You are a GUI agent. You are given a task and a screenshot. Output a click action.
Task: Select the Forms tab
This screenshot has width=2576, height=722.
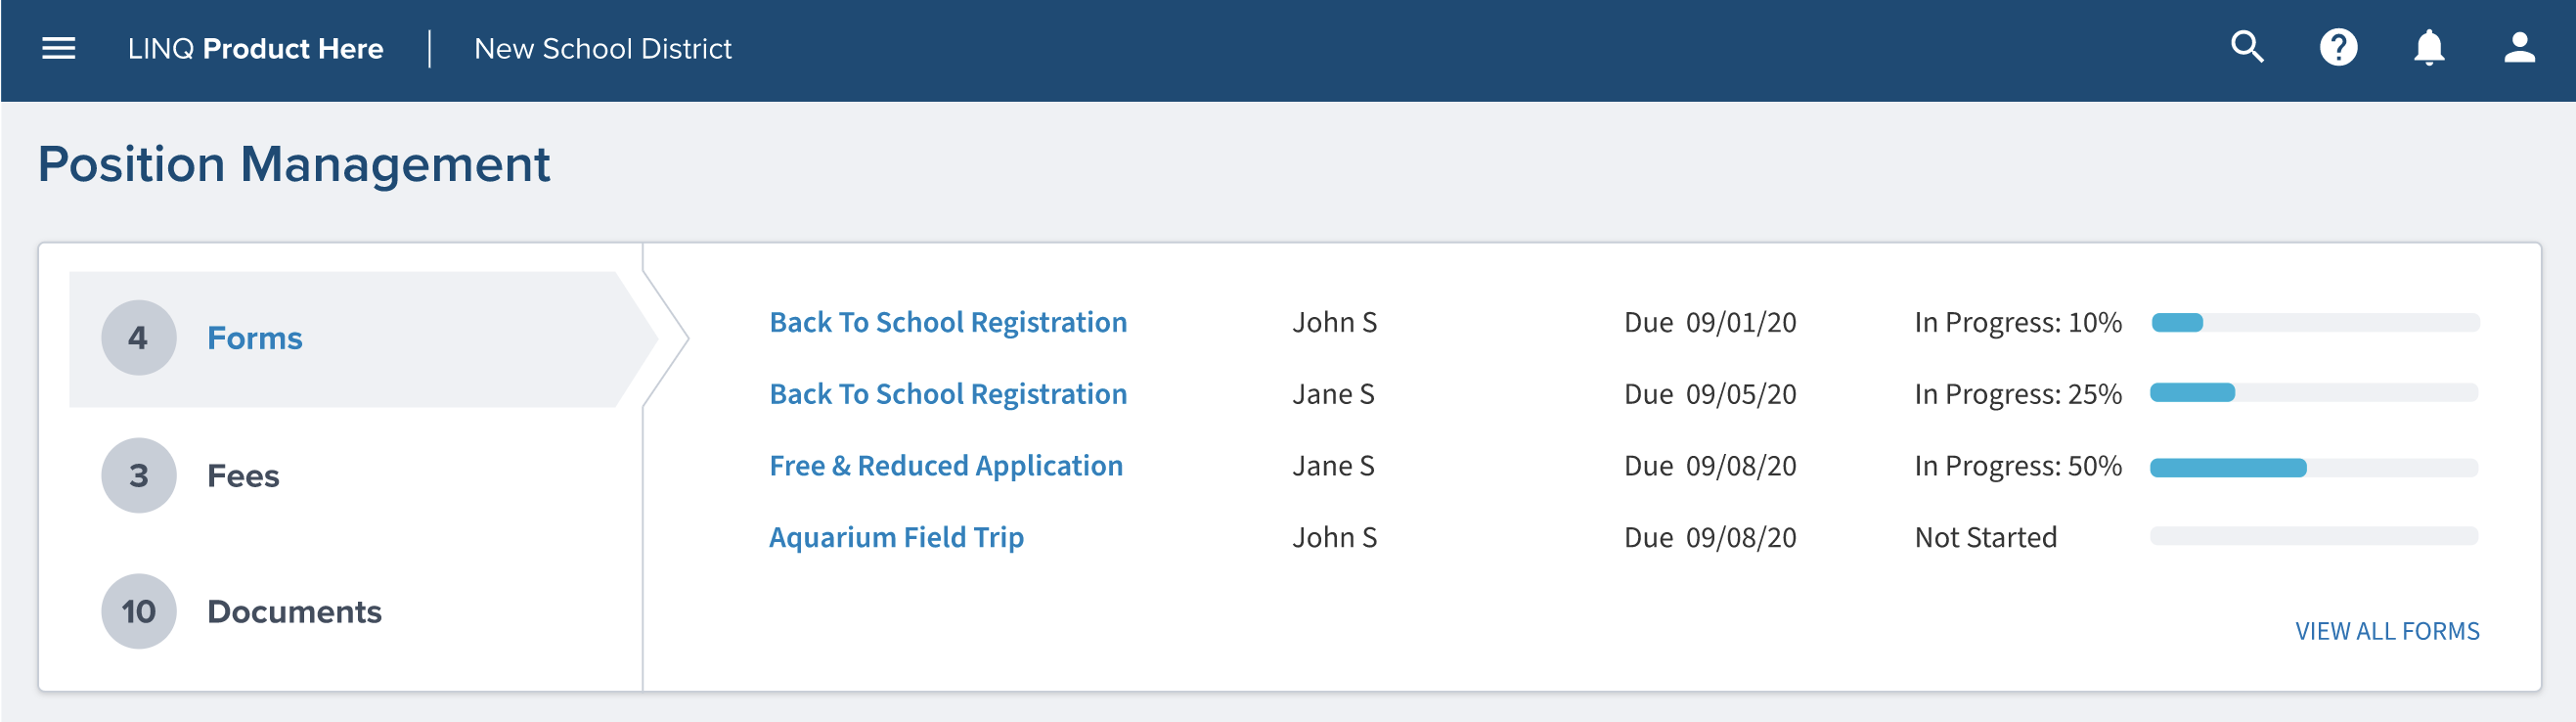[362, 339]
